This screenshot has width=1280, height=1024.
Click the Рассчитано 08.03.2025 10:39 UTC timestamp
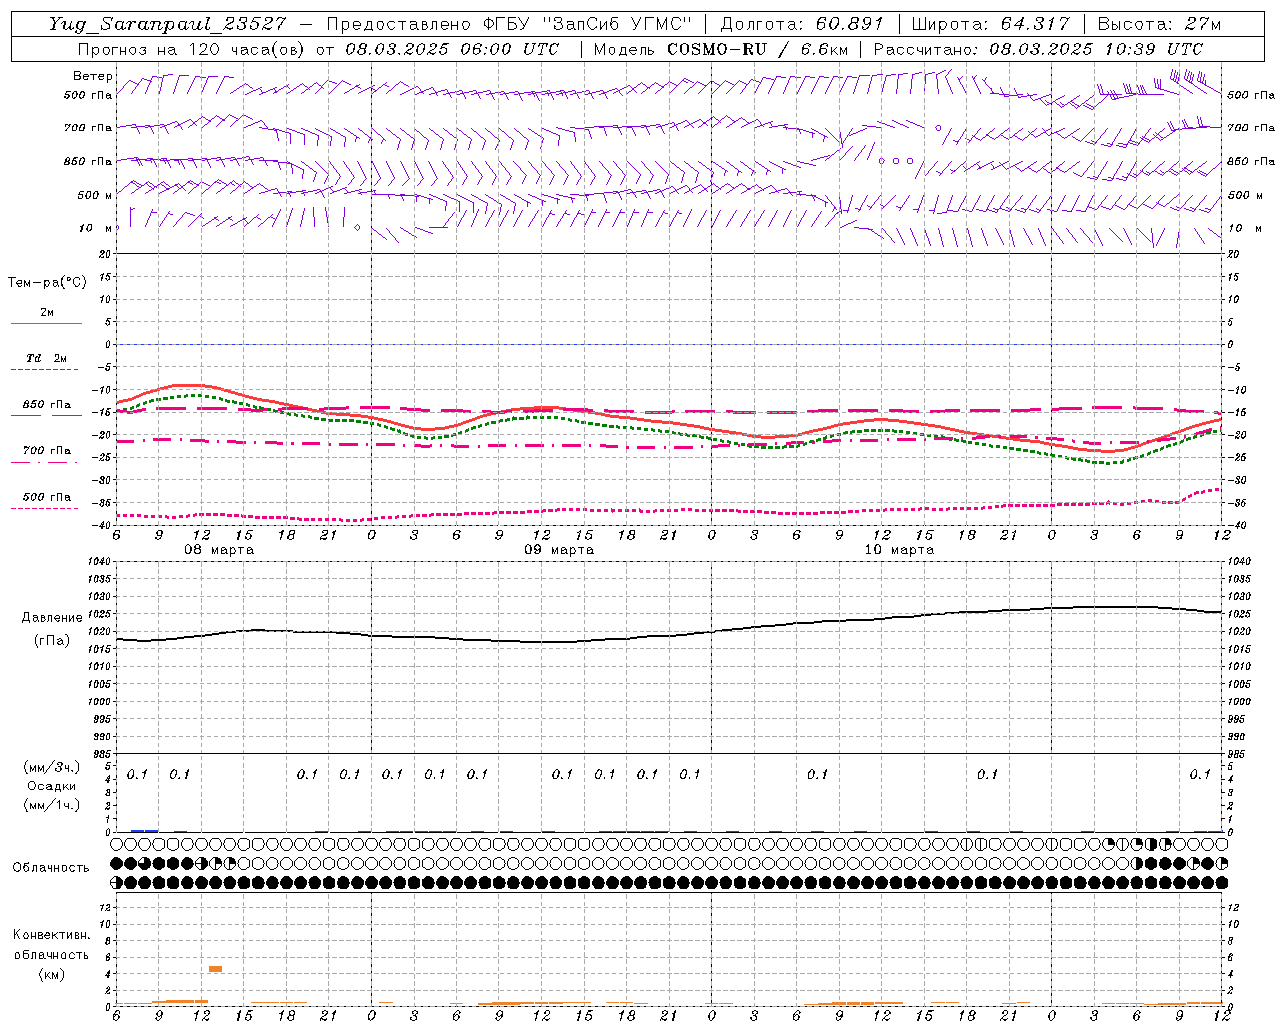(x=1038, y=49)
